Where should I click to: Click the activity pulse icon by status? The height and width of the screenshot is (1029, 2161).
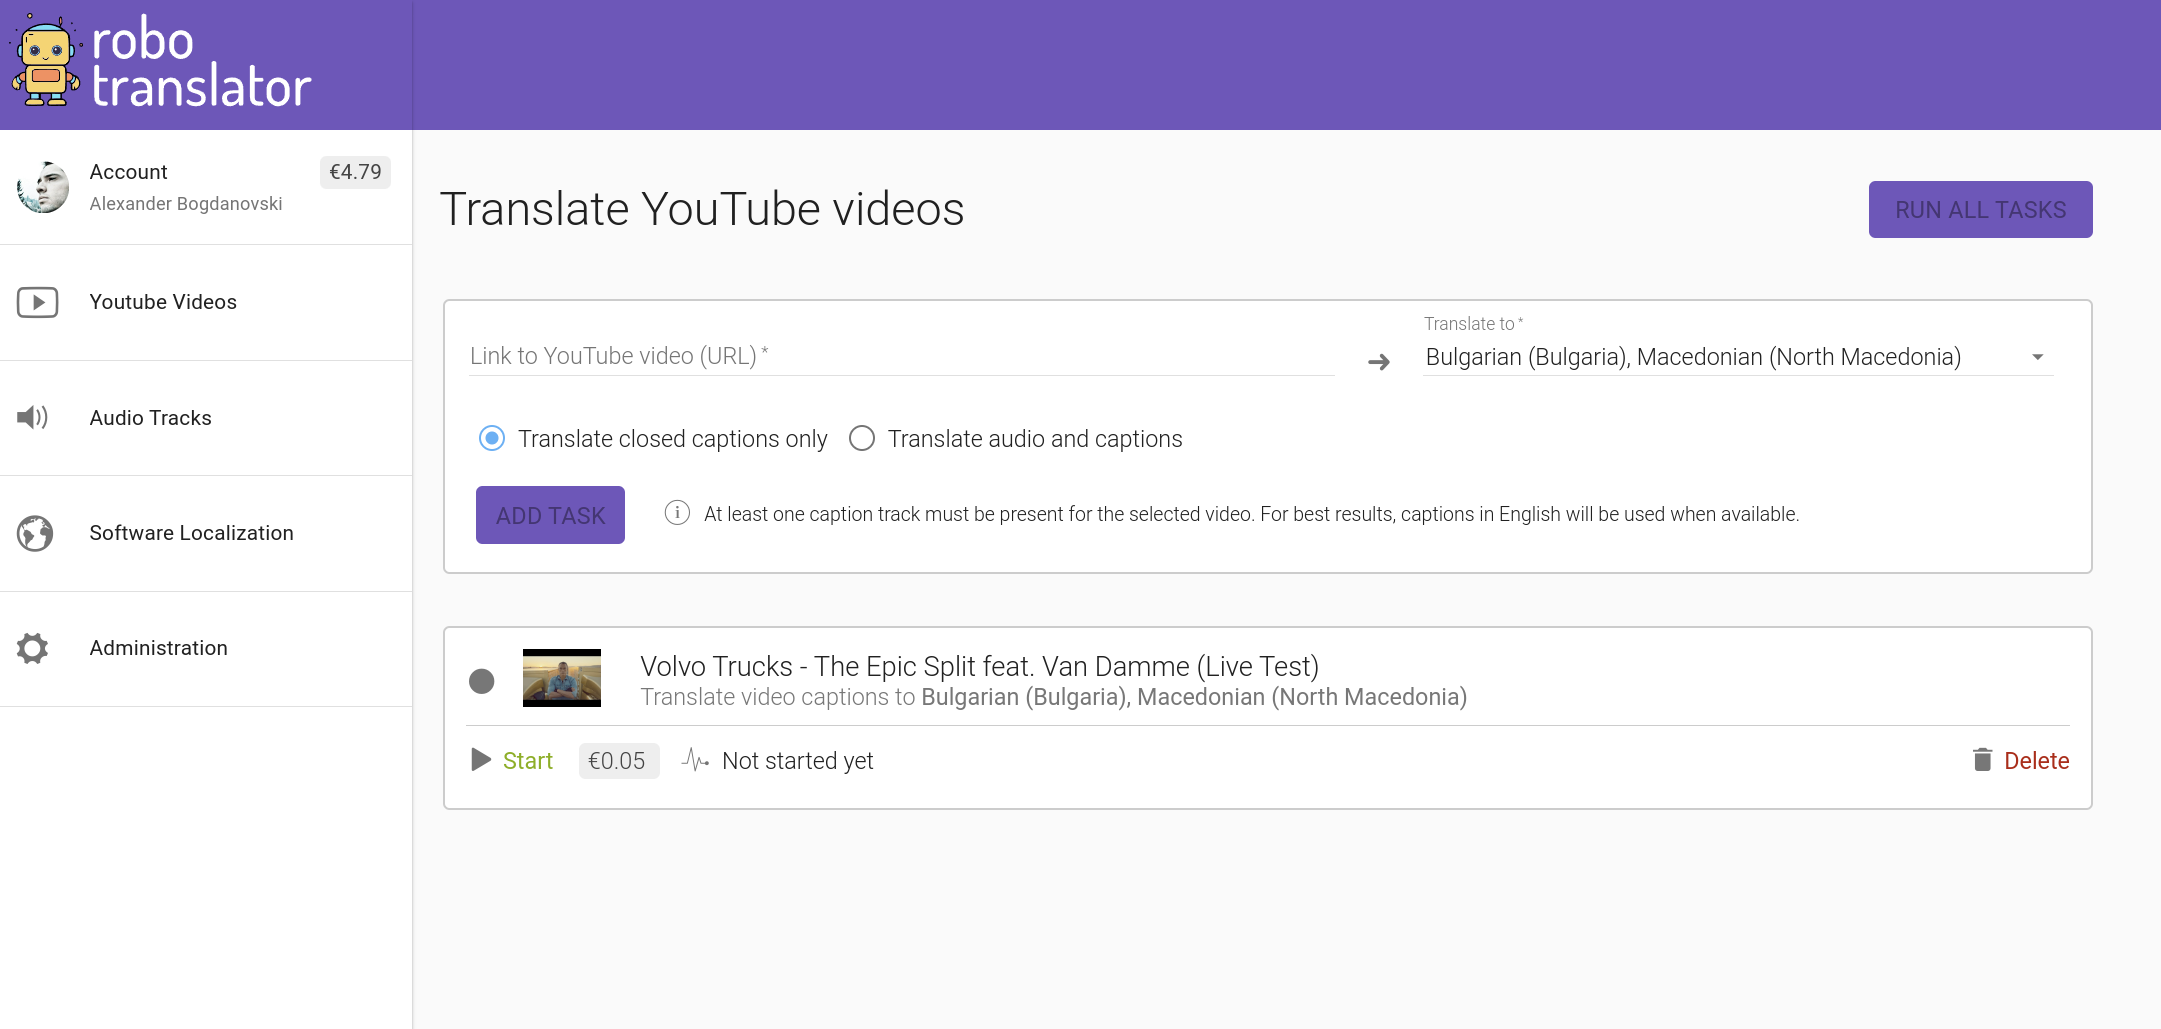tap(695, 761)
